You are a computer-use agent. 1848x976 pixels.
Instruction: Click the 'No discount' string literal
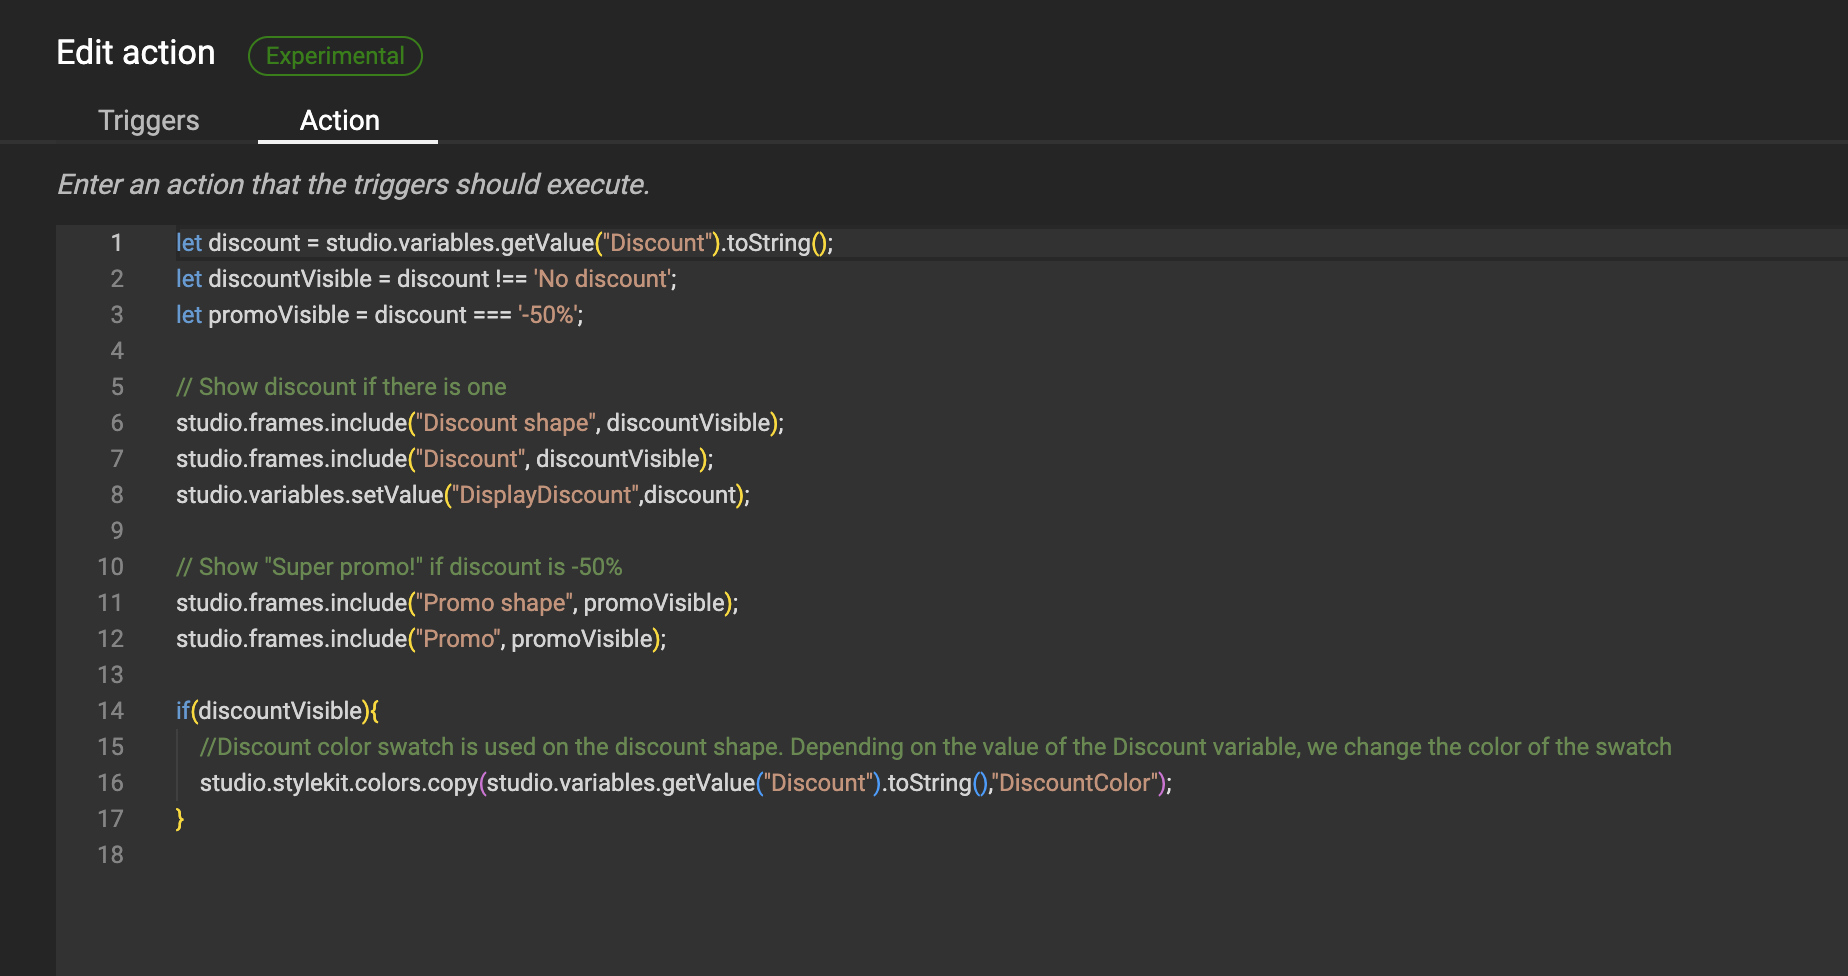pyautogui.click(x=603, y=278)
